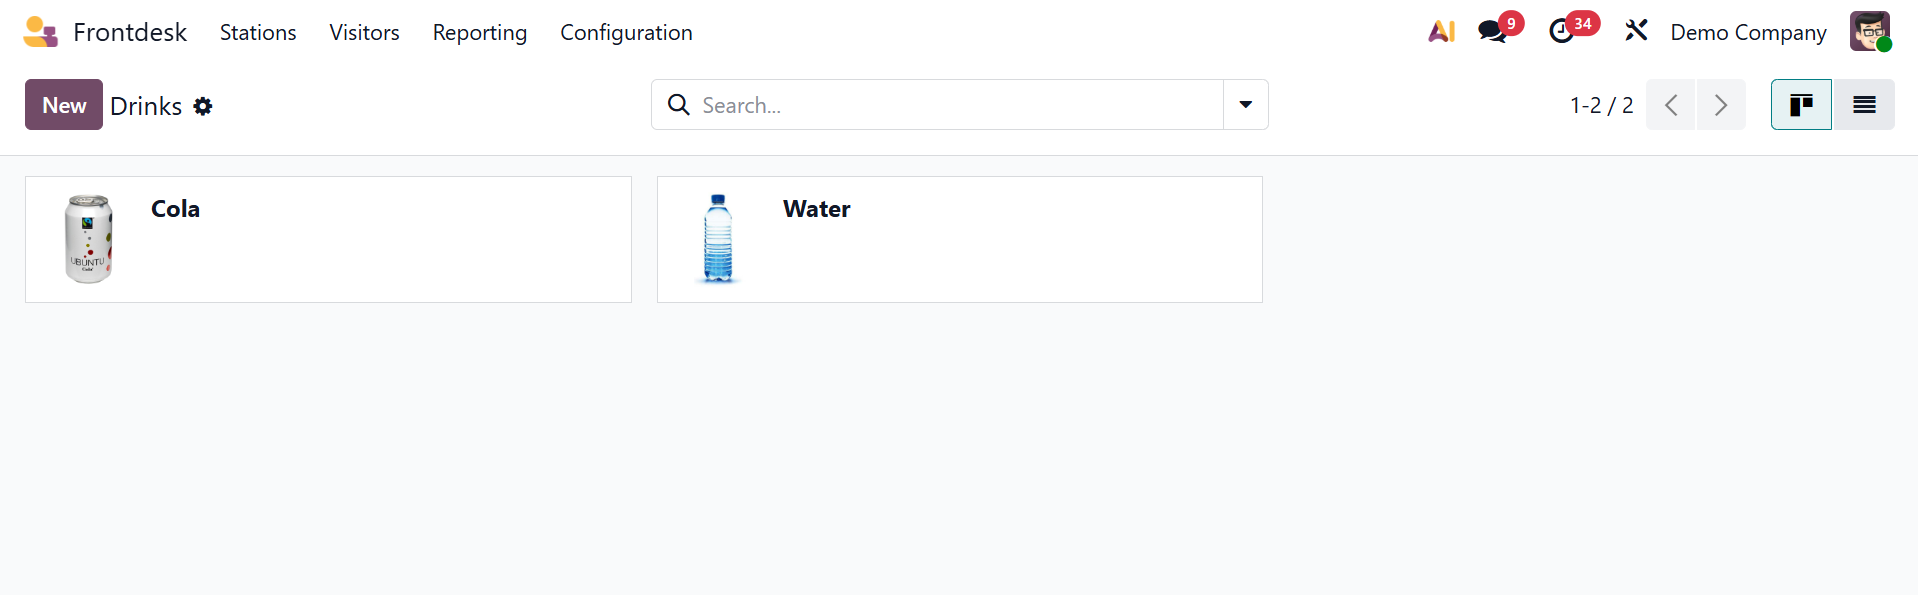This screenshot has width=1918, height=595.
Task: Open the Configuration menu
Action: tap(626, 32)
